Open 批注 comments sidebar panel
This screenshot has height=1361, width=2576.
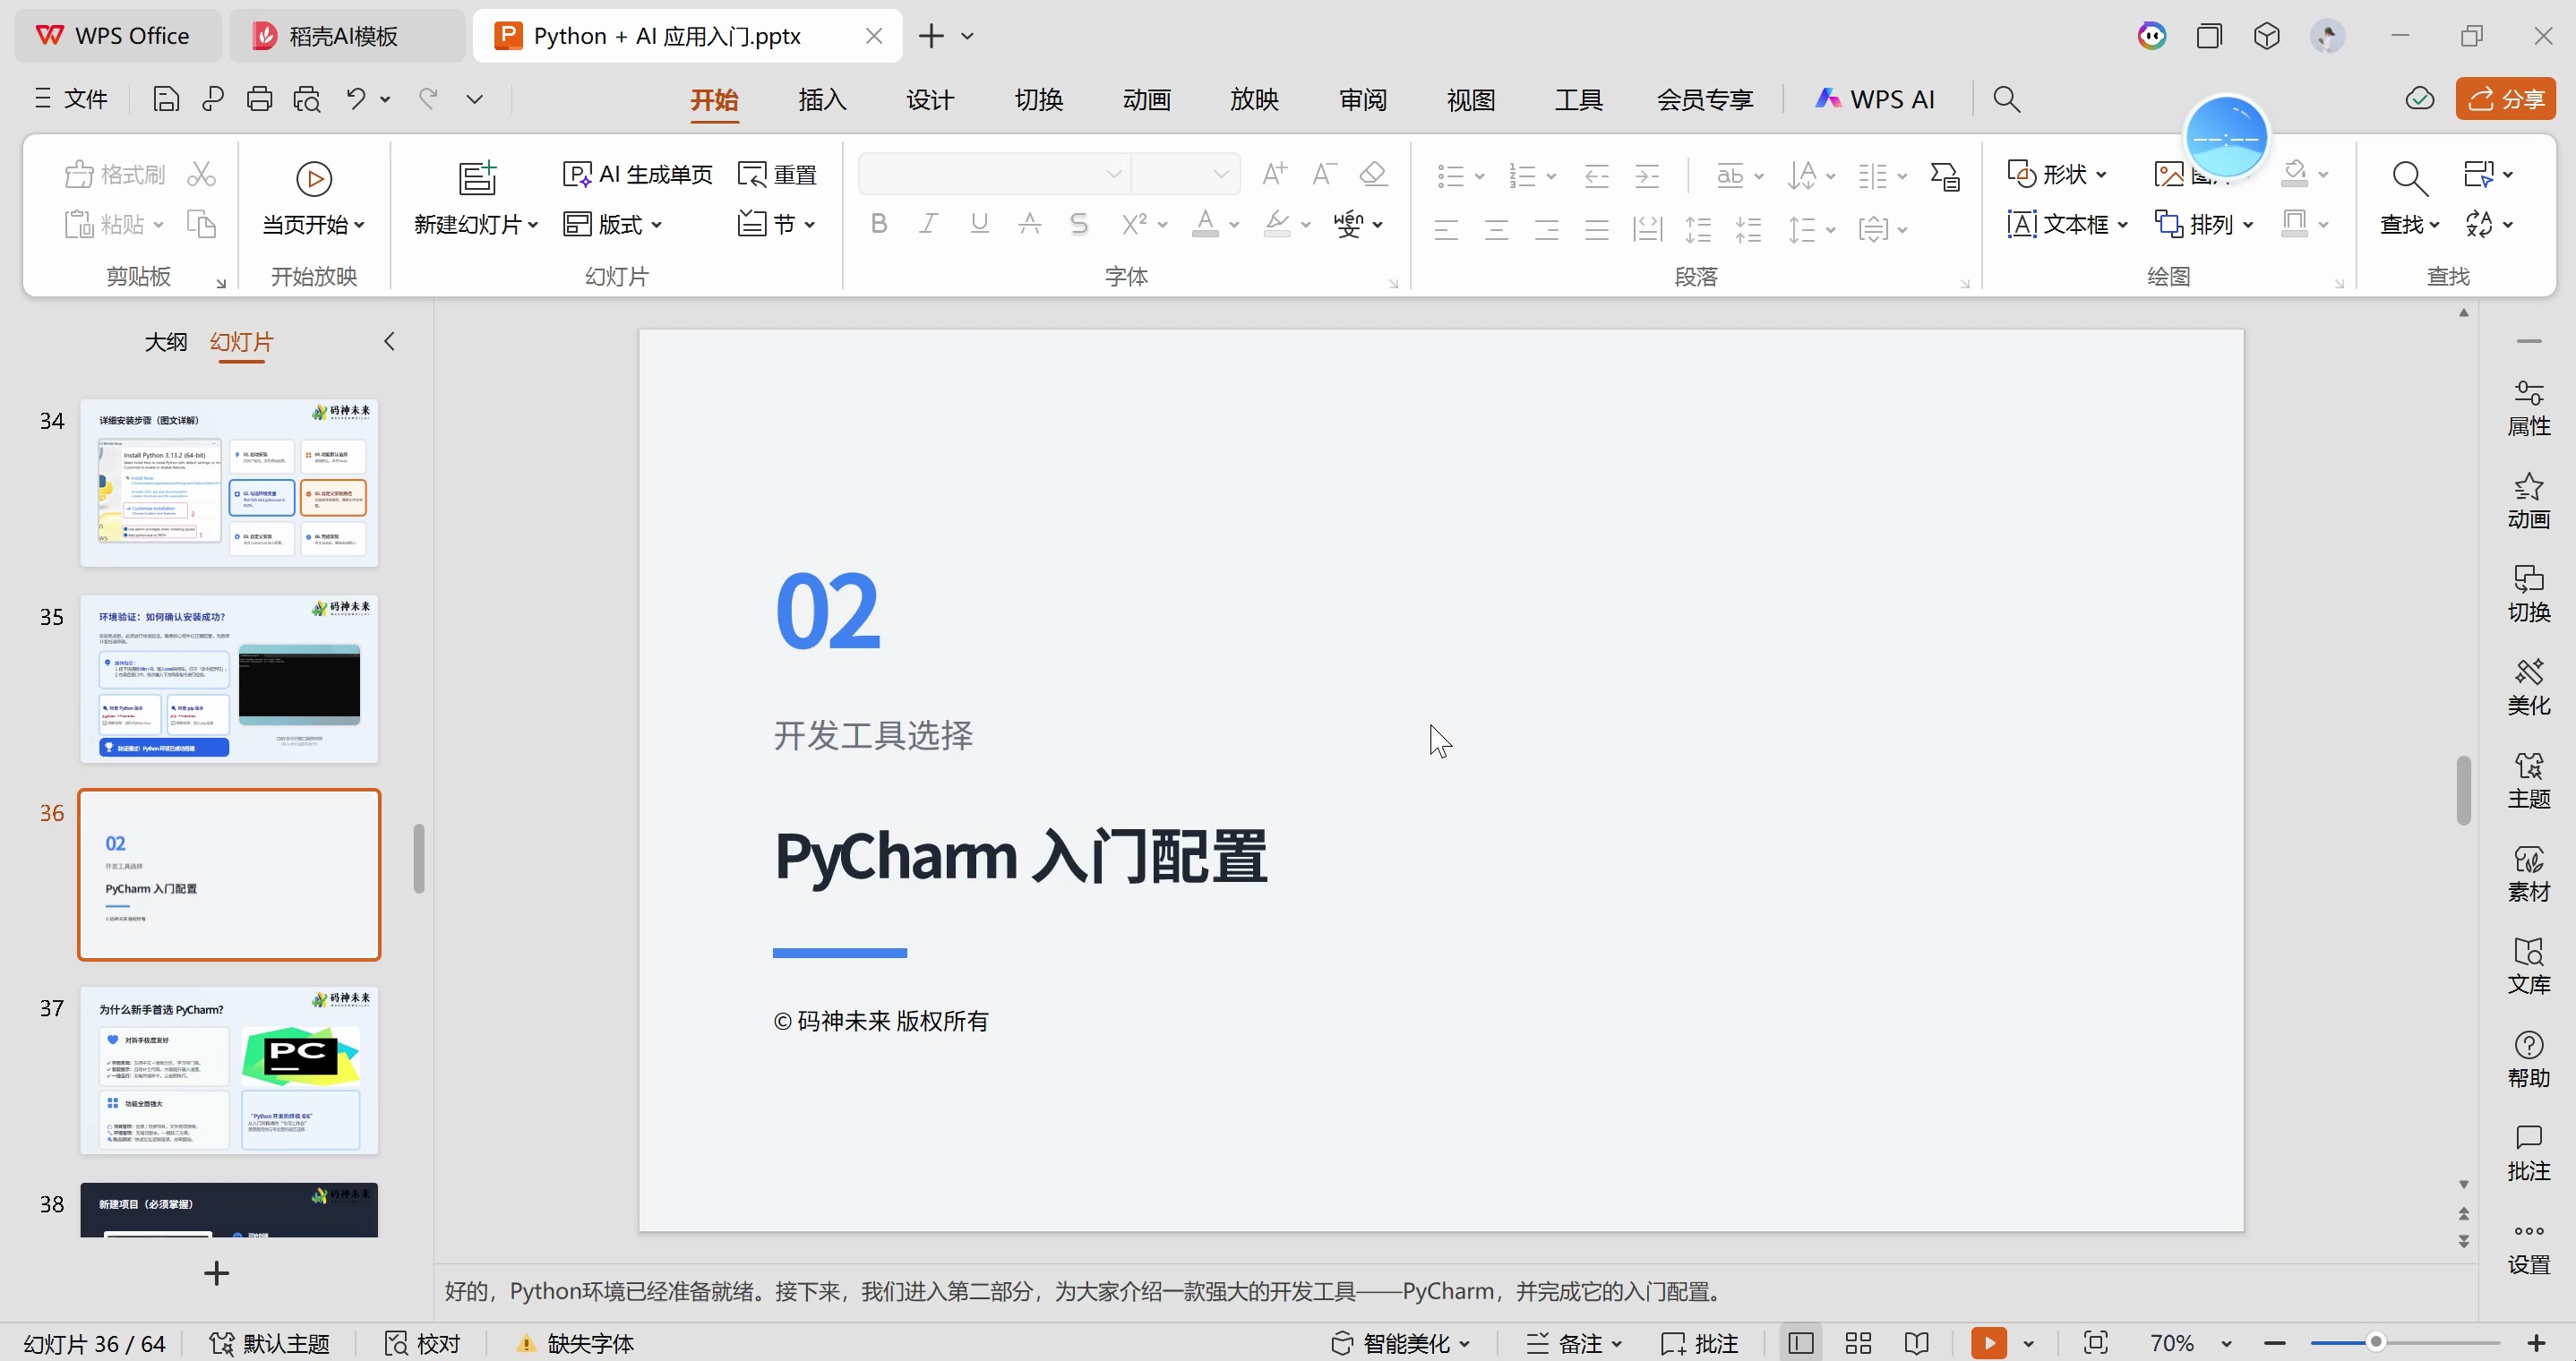(2528, 1152)
